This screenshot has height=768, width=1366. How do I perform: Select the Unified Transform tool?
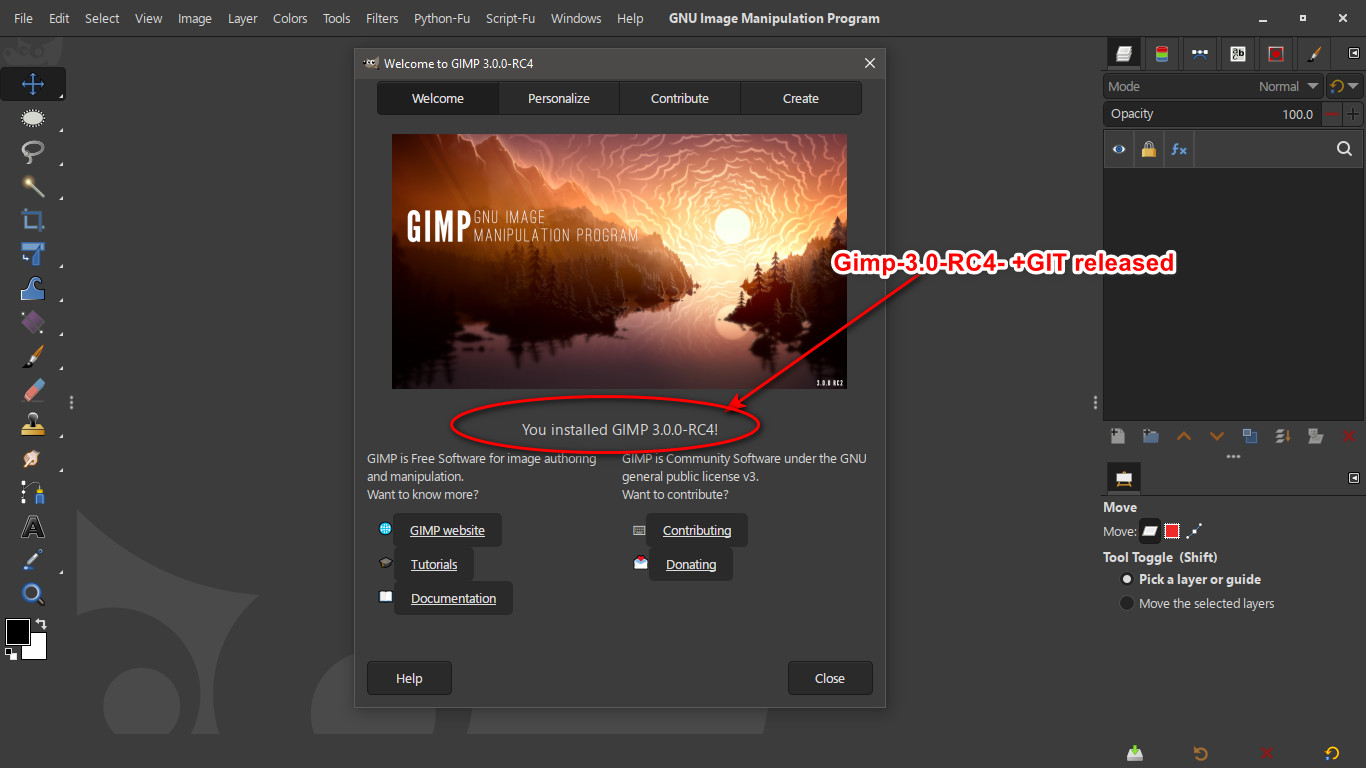coord(33,254)
